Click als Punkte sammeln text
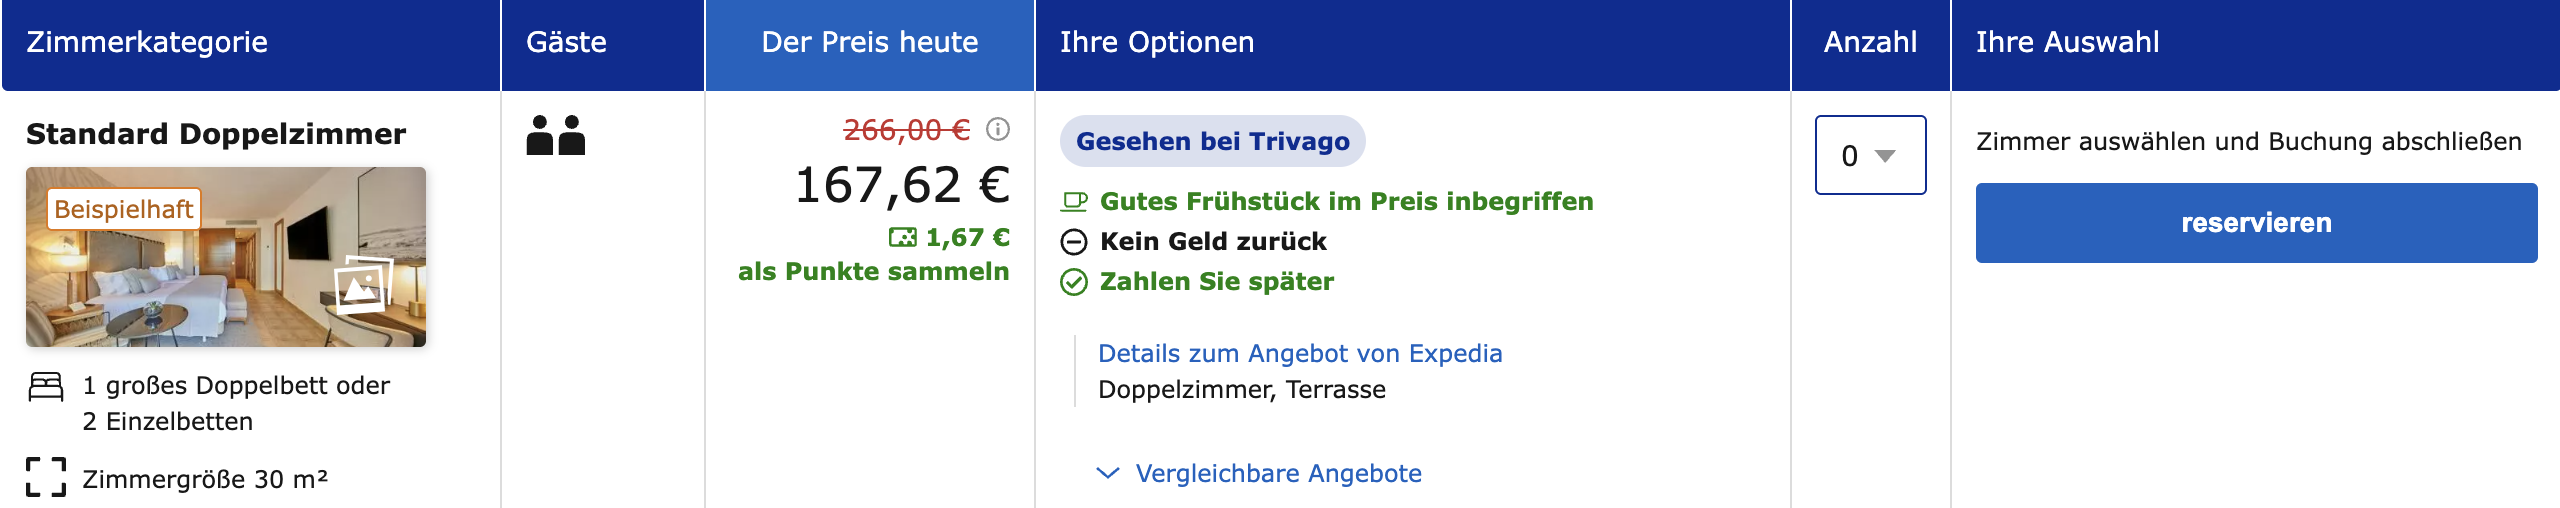 (x=874, y=272)
